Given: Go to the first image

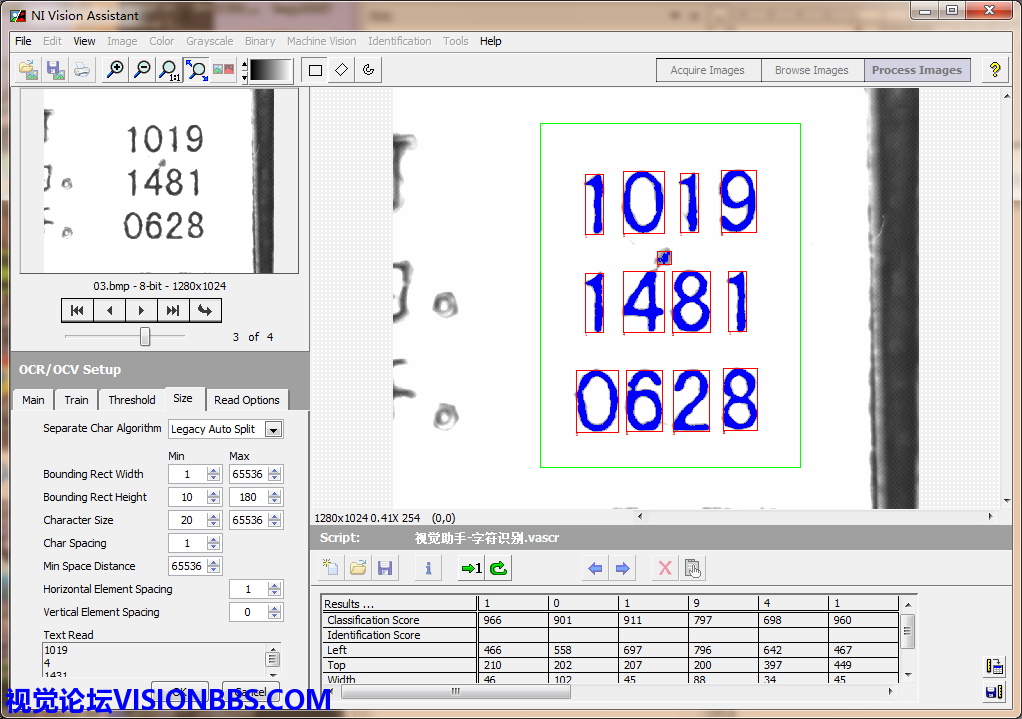Looking at the screenshot, I should click(x=77, y=310).
